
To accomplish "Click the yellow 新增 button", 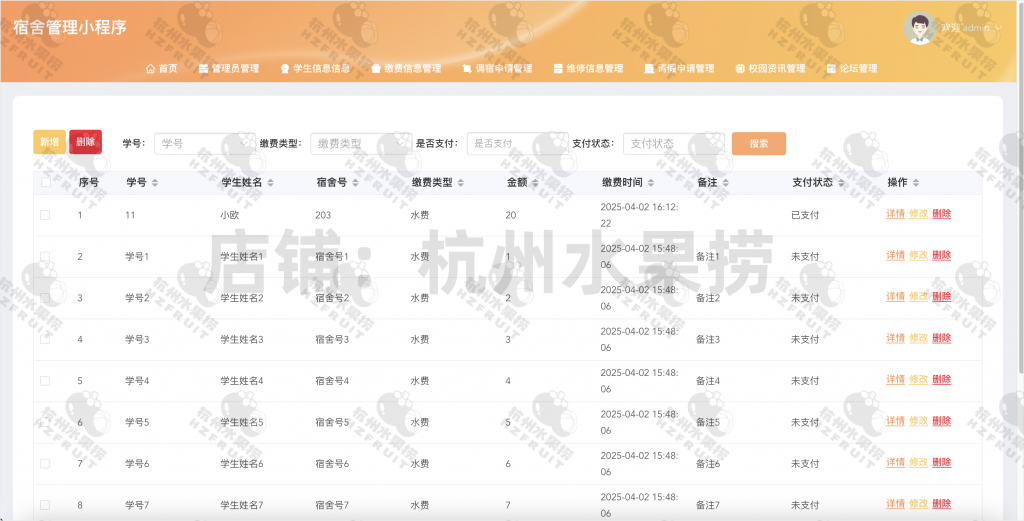I will click(50, 142).
